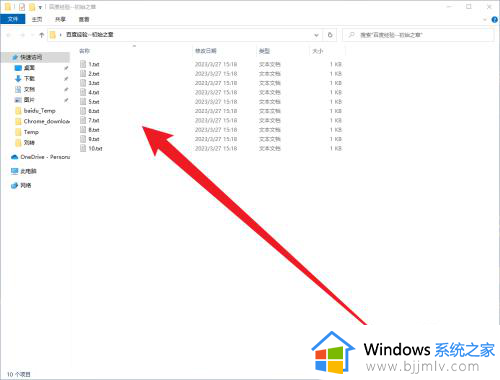
Task: Select file 1.txt icon
Action: click(x=83, y=64)
